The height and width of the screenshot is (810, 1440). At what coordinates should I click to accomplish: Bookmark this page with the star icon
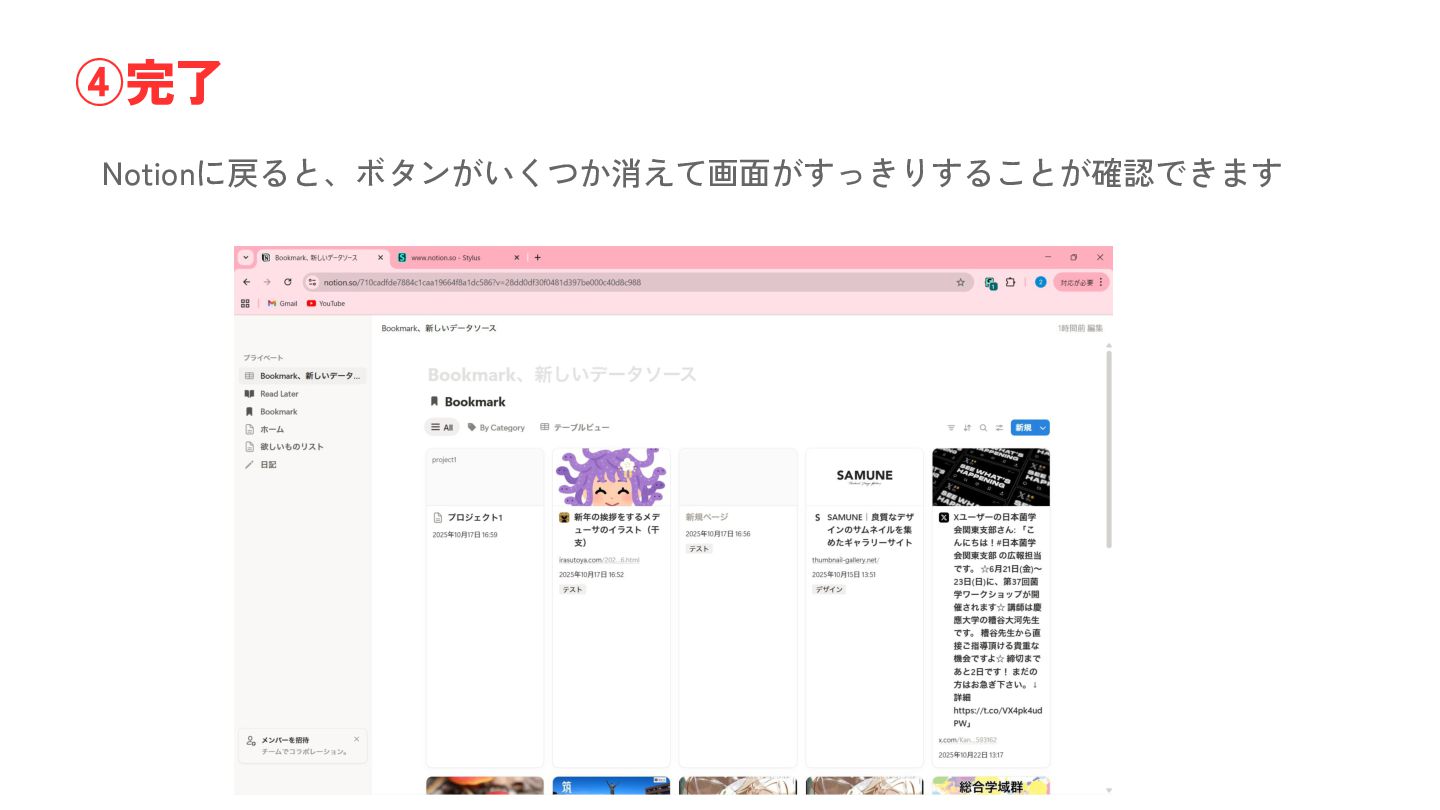coord(960,282)
